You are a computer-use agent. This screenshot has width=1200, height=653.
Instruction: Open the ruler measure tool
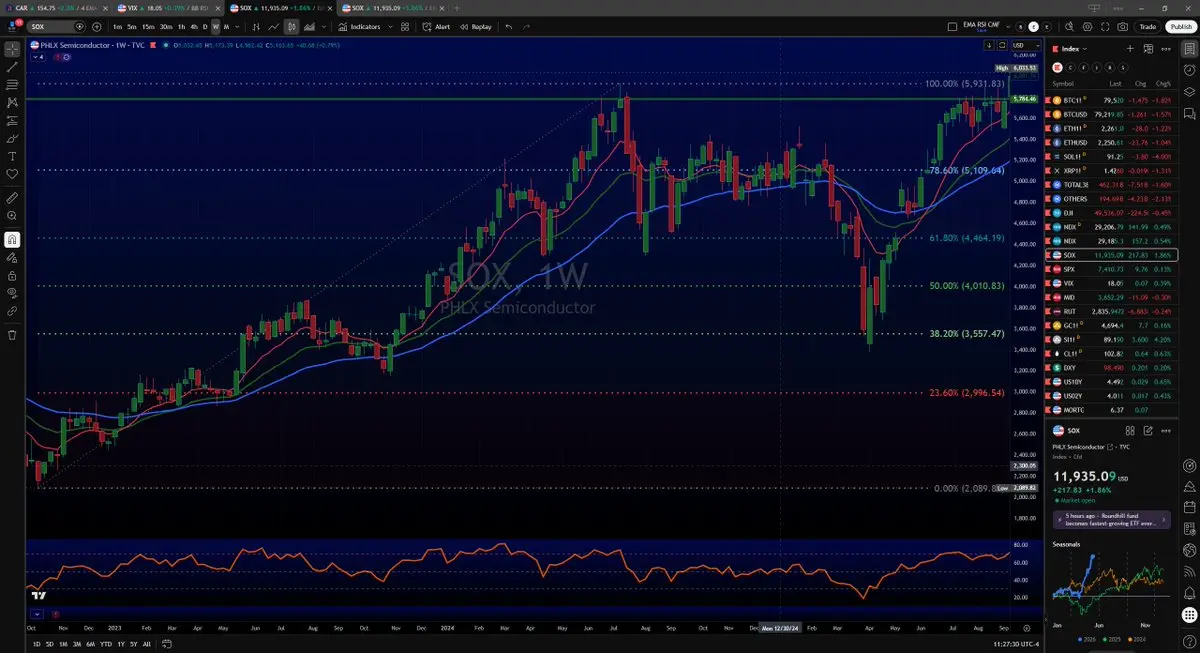12,197
